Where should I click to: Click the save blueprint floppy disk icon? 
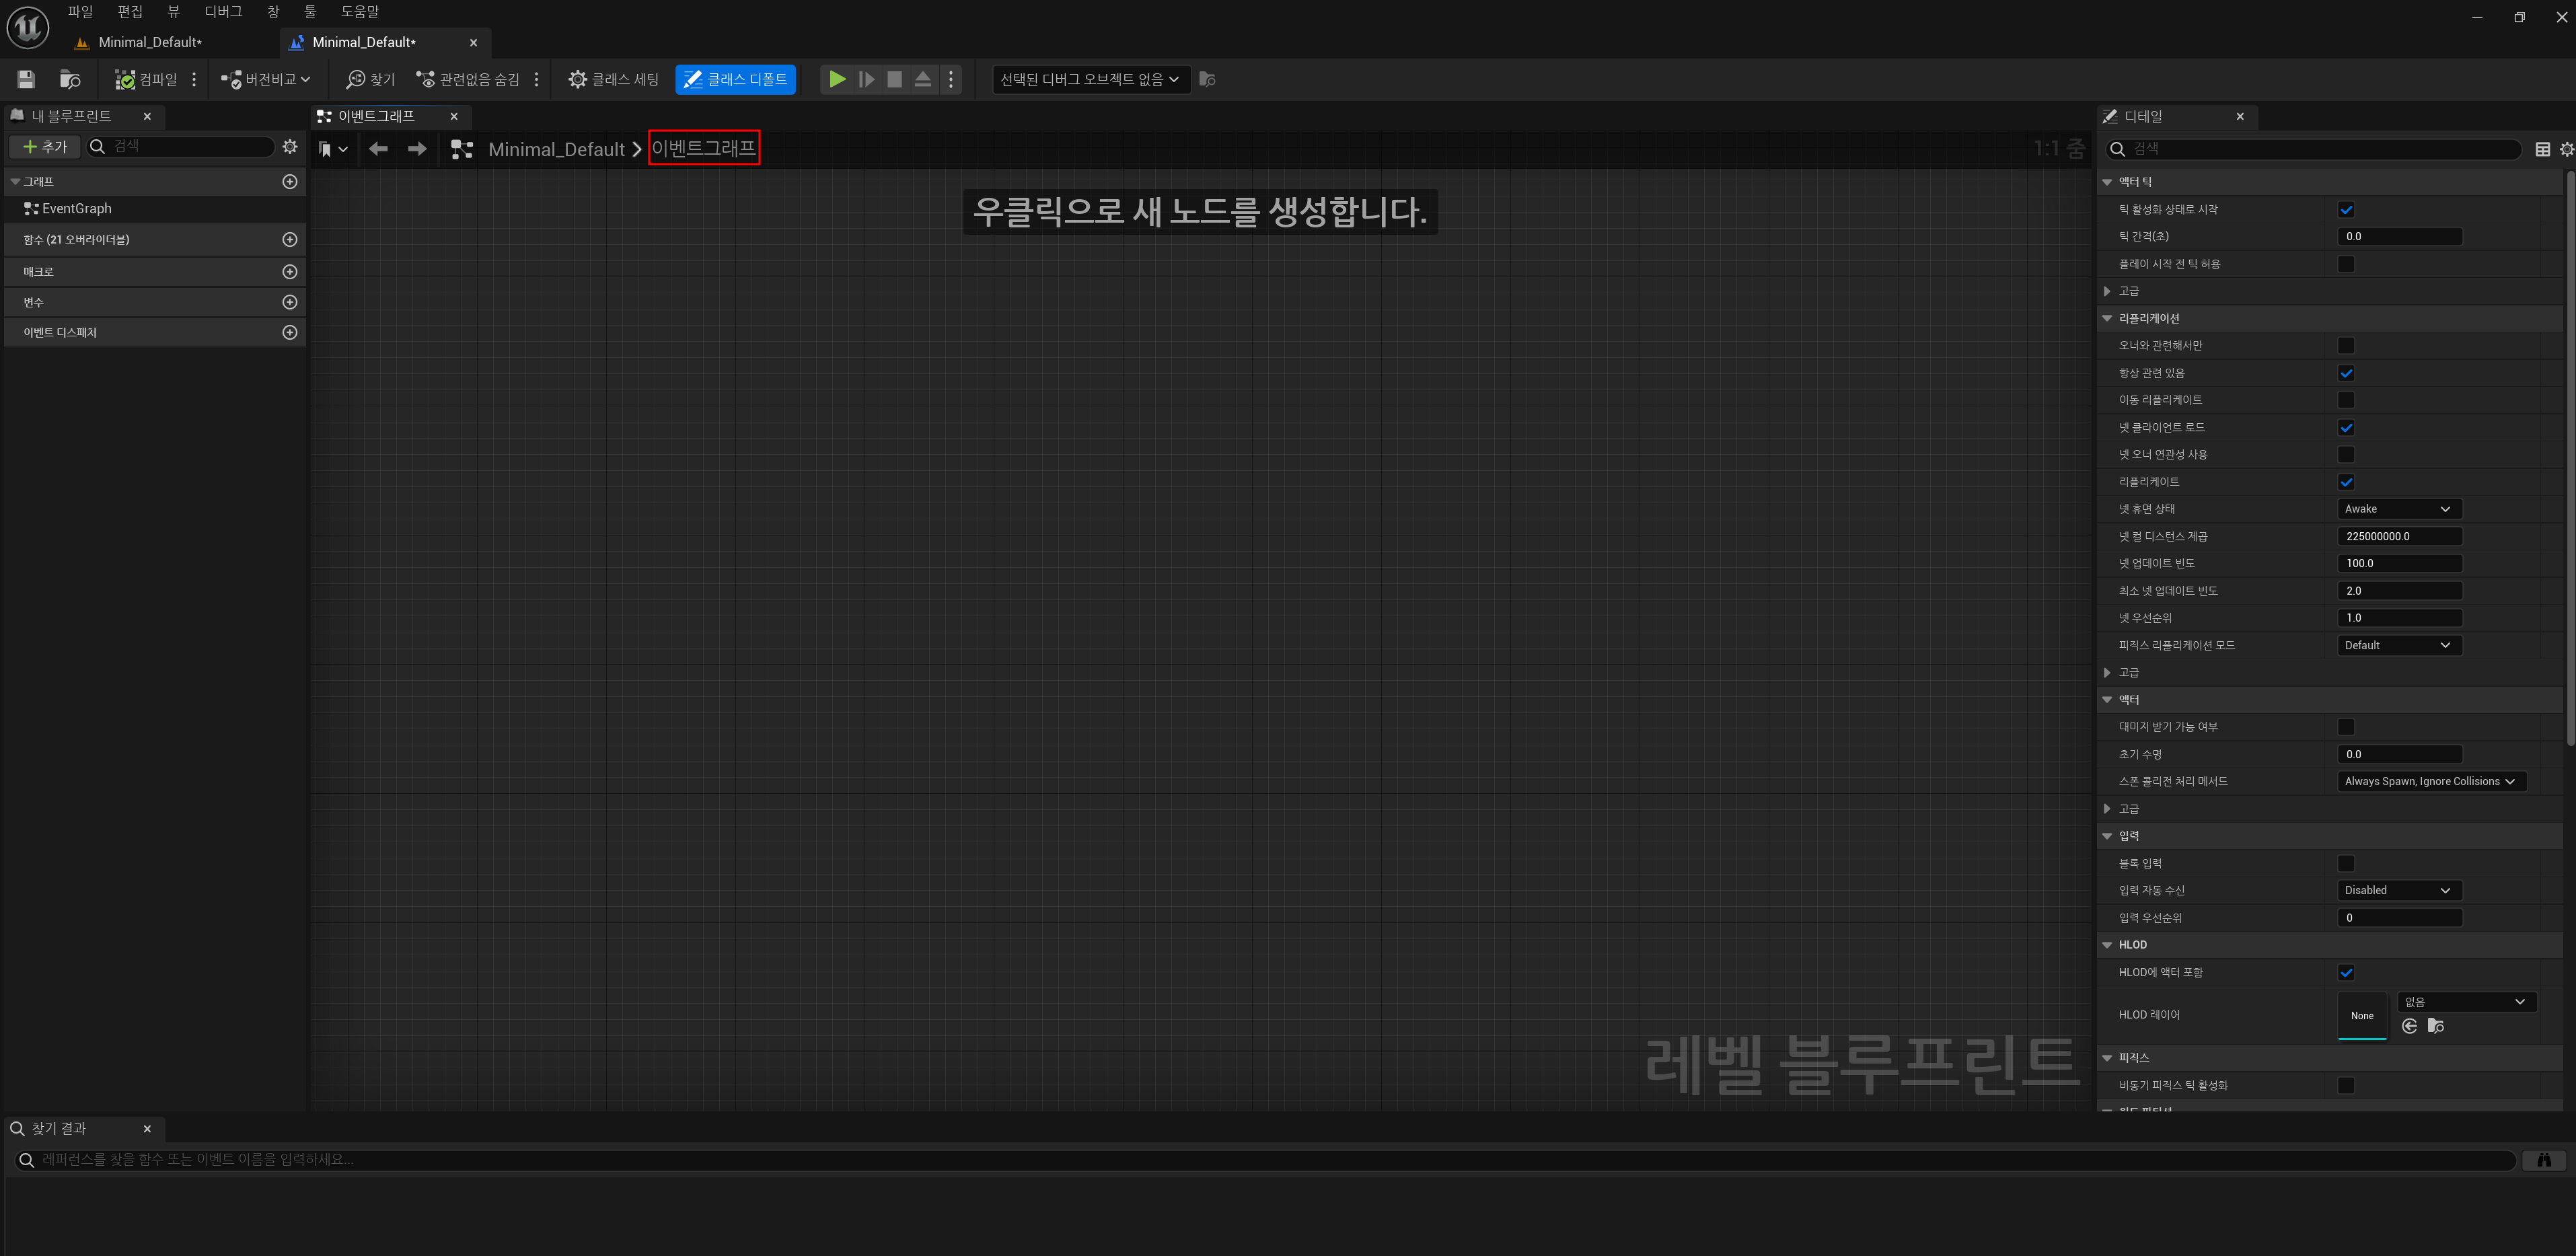coord(26,79)
